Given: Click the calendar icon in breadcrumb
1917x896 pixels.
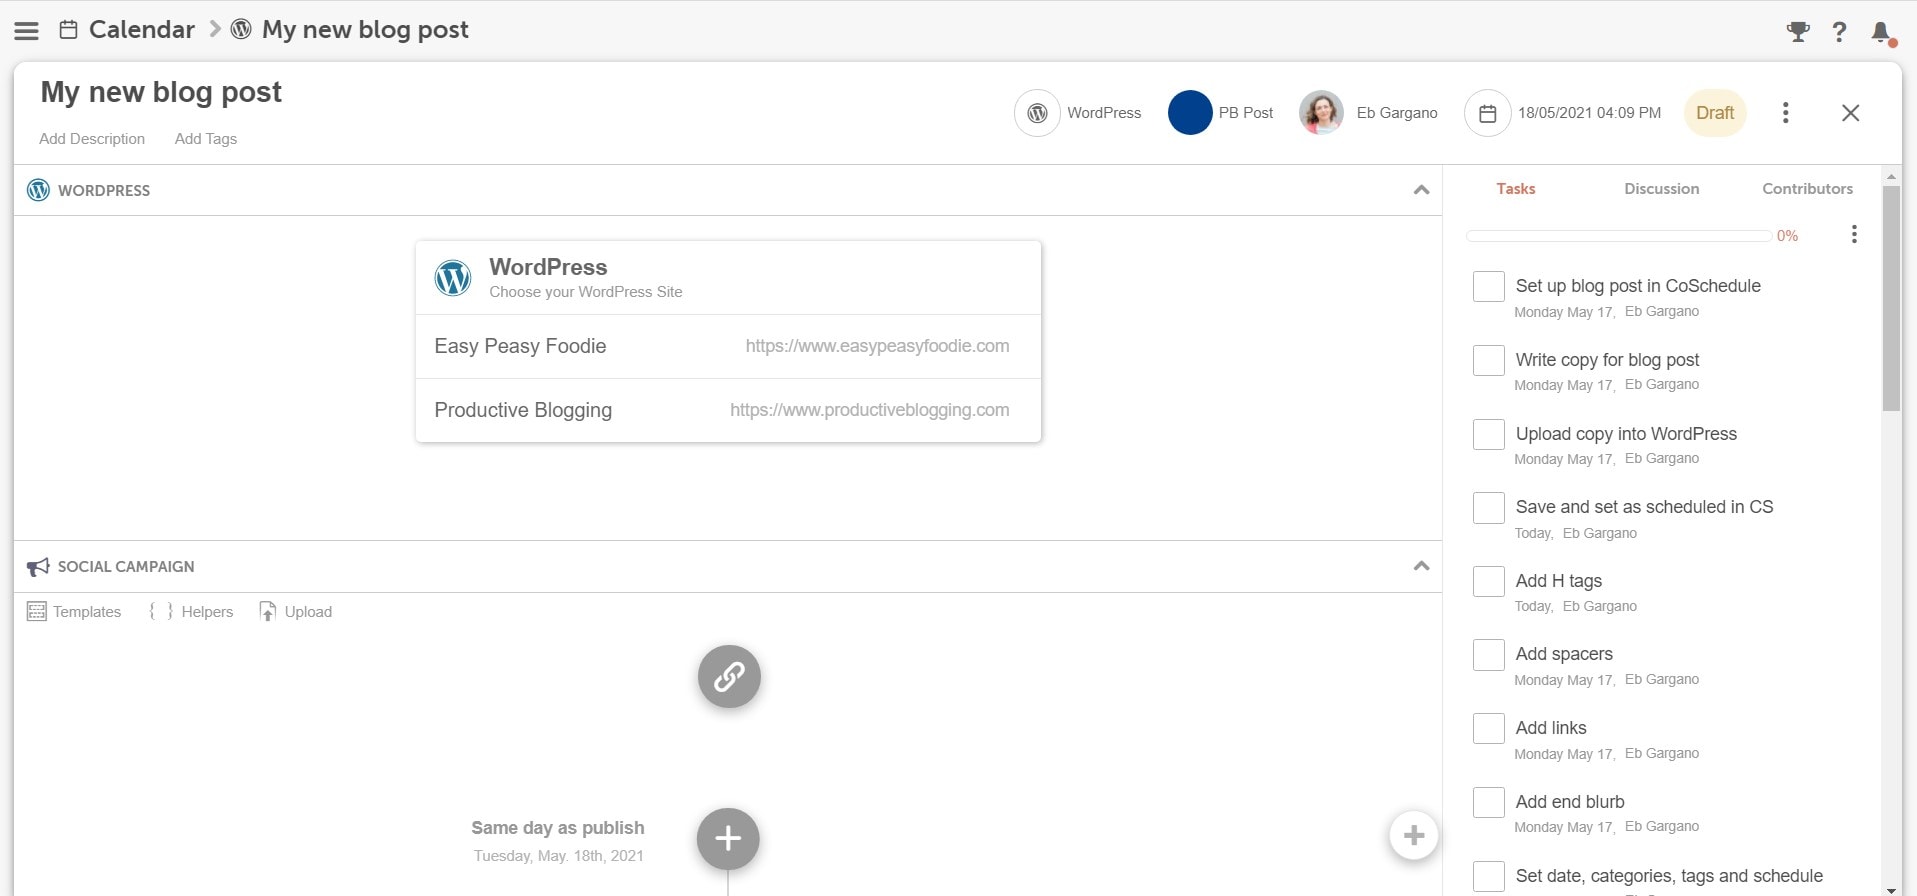Looking at the screenshot, I should click(68, 30).
